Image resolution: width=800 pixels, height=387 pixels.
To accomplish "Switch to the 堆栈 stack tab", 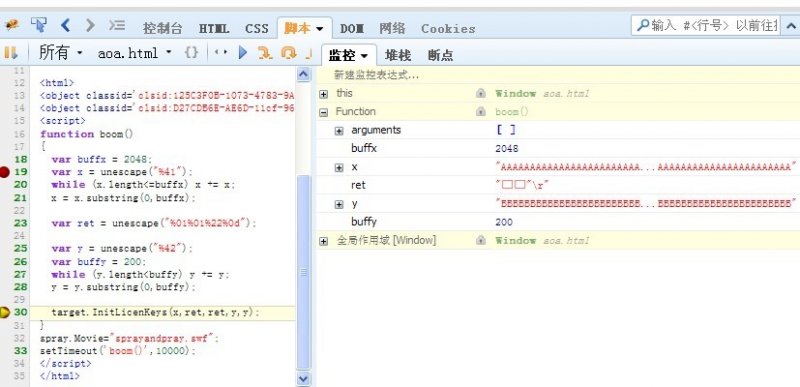I will (x=398, y=55).
